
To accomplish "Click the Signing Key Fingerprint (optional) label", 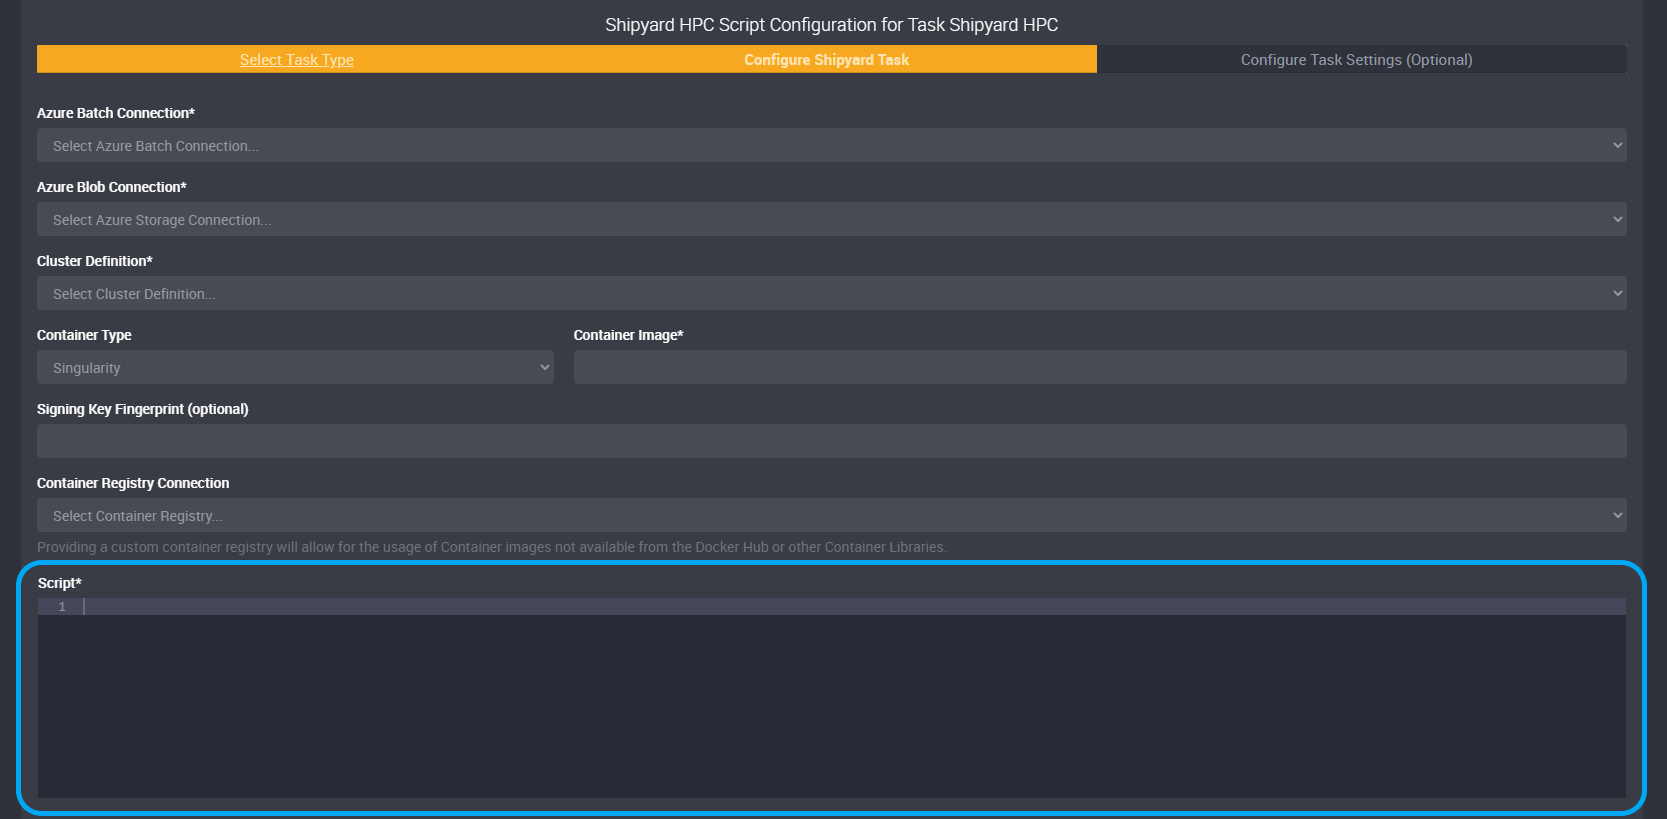I will [x=143, y=409].
